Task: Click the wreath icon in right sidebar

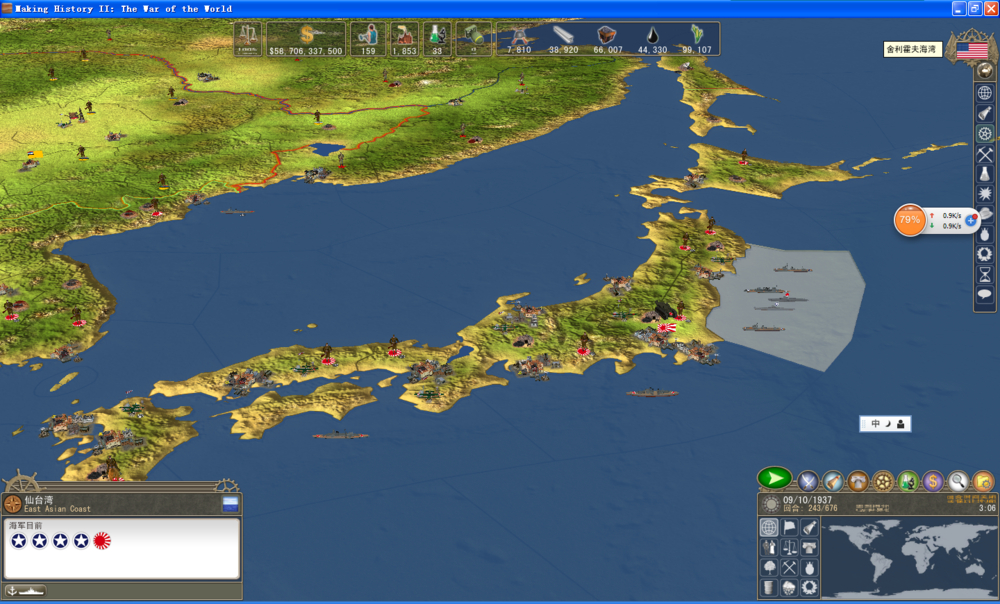Action: (985, 254)
